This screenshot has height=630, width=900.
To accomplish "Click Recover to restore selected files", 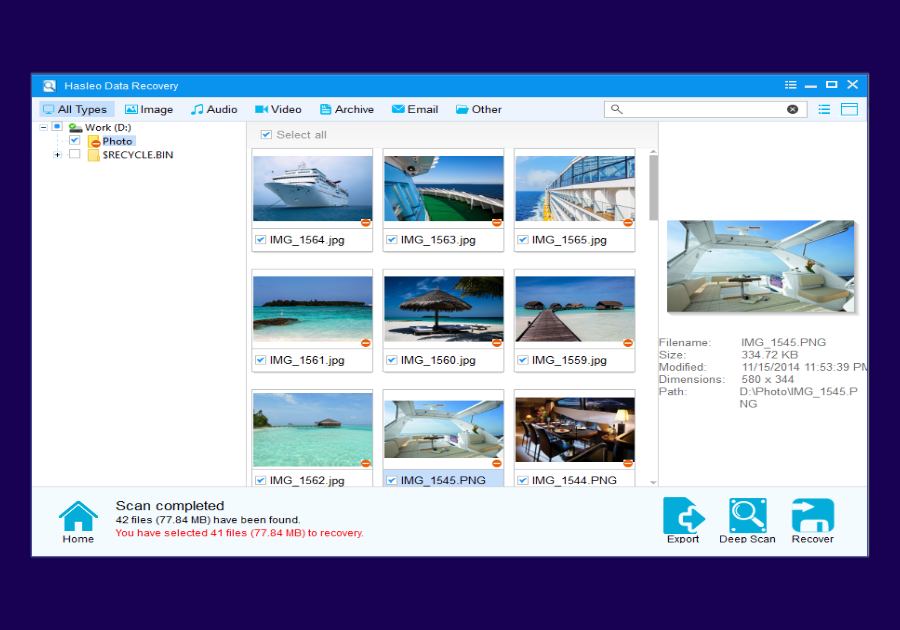I will pyautogui.click(x=812, y=512).
